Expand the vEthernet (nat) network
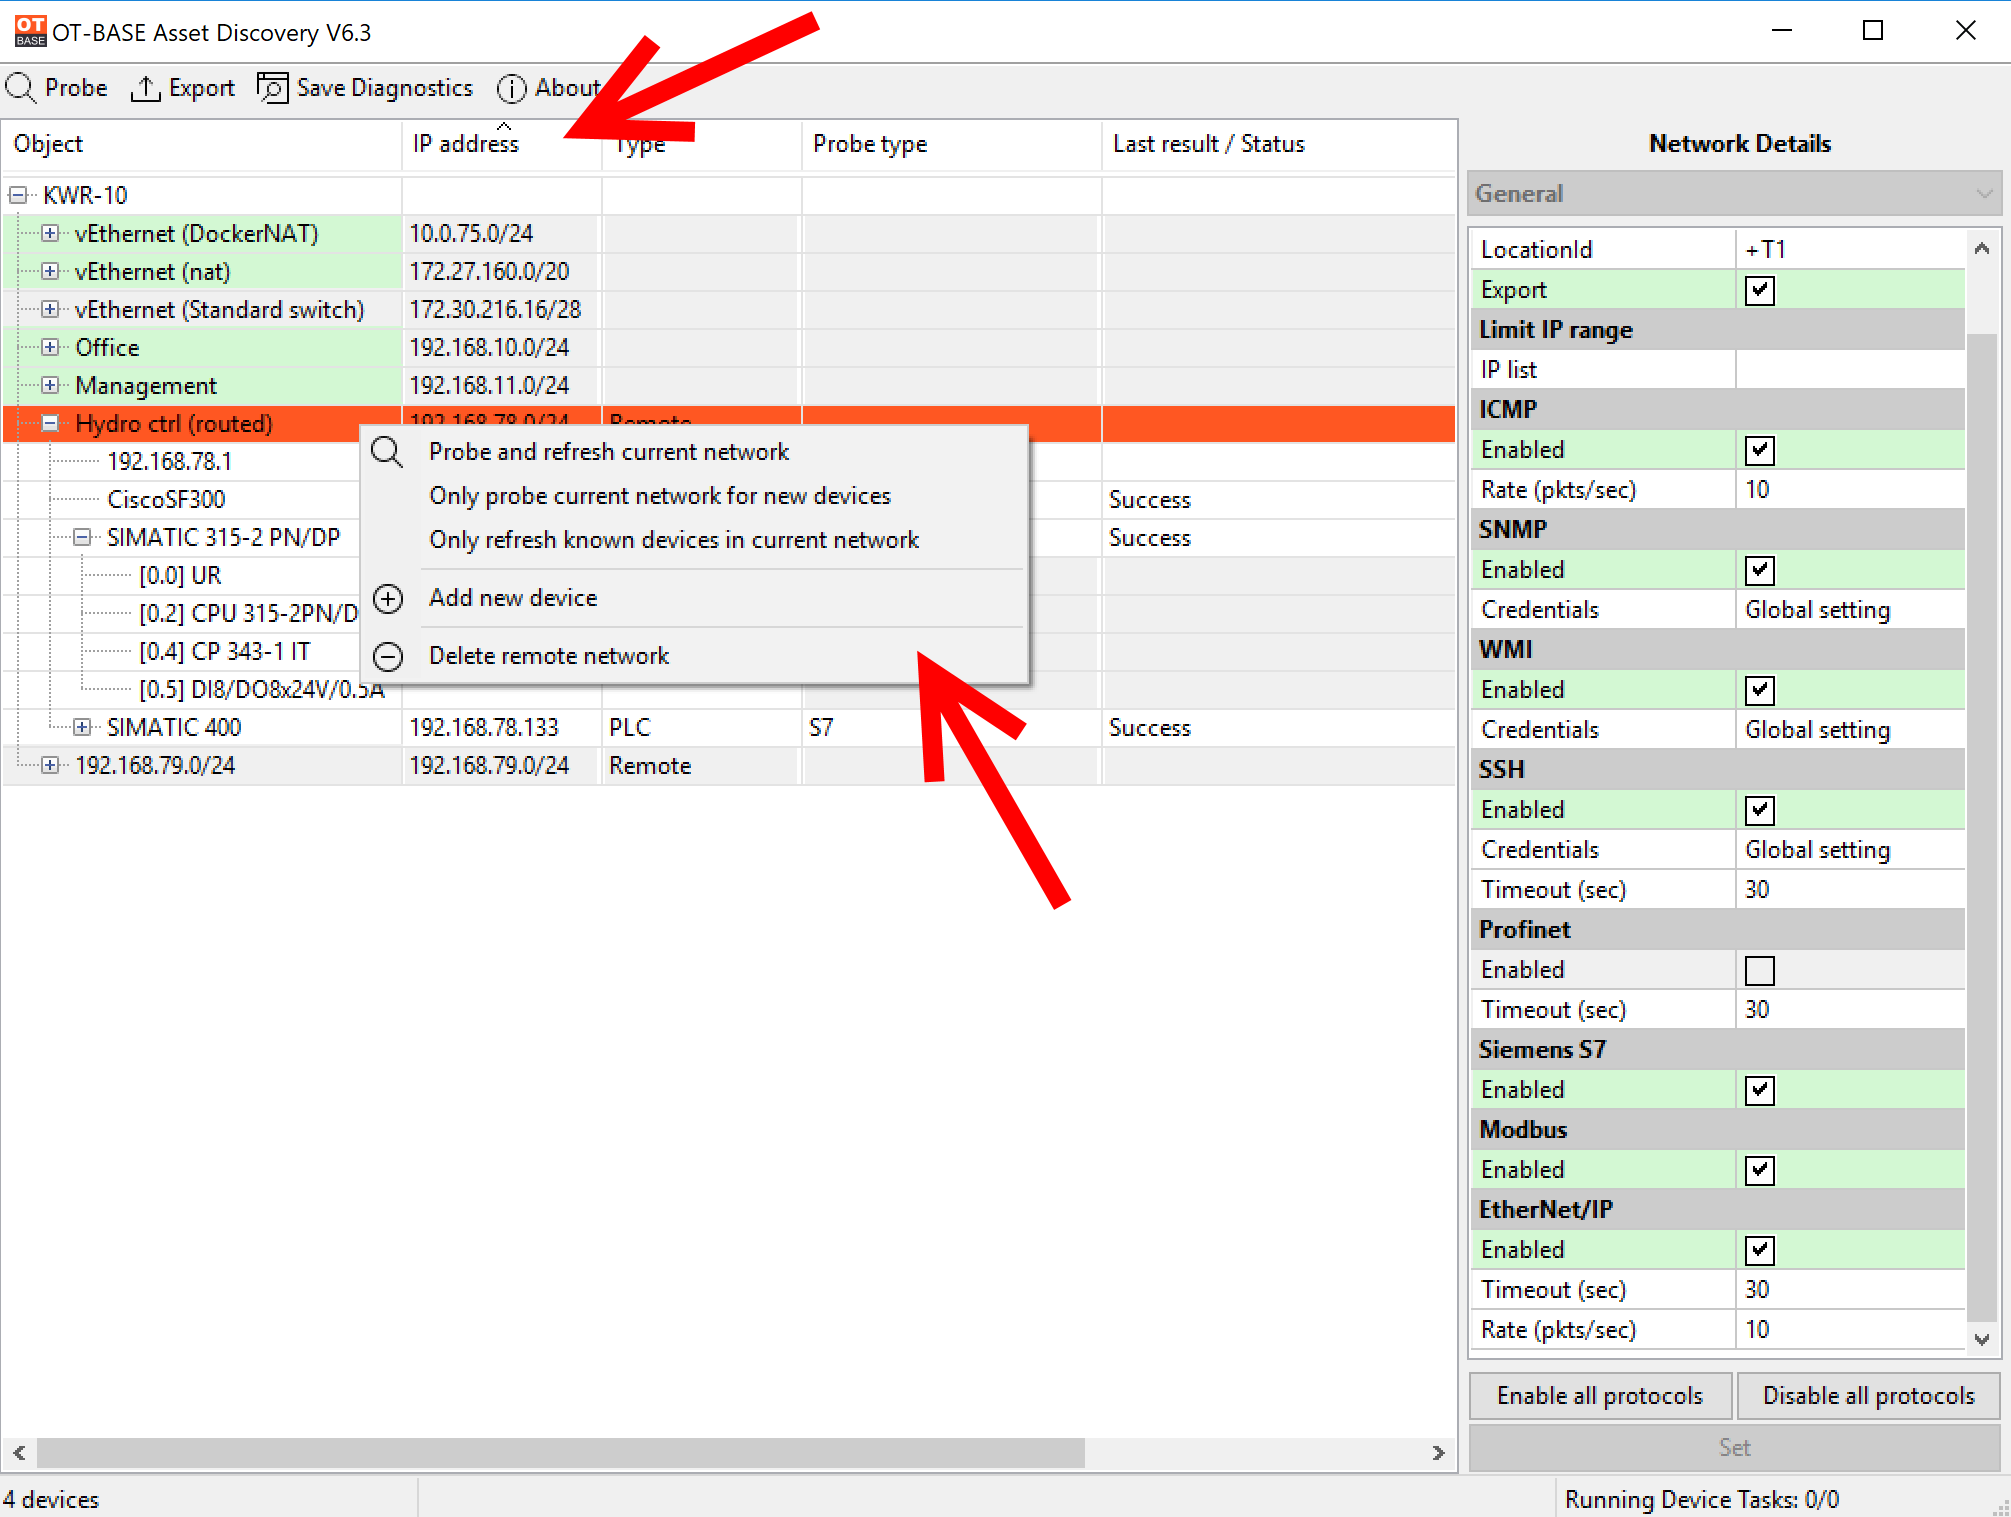 coord(50,271)
